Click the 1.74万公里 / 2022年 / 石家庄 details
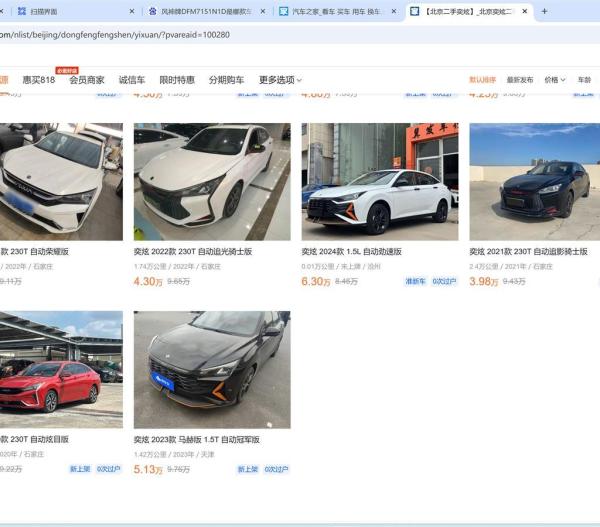Screen dimensions: 600x527 pyautogui.click(x=177, y=266)
